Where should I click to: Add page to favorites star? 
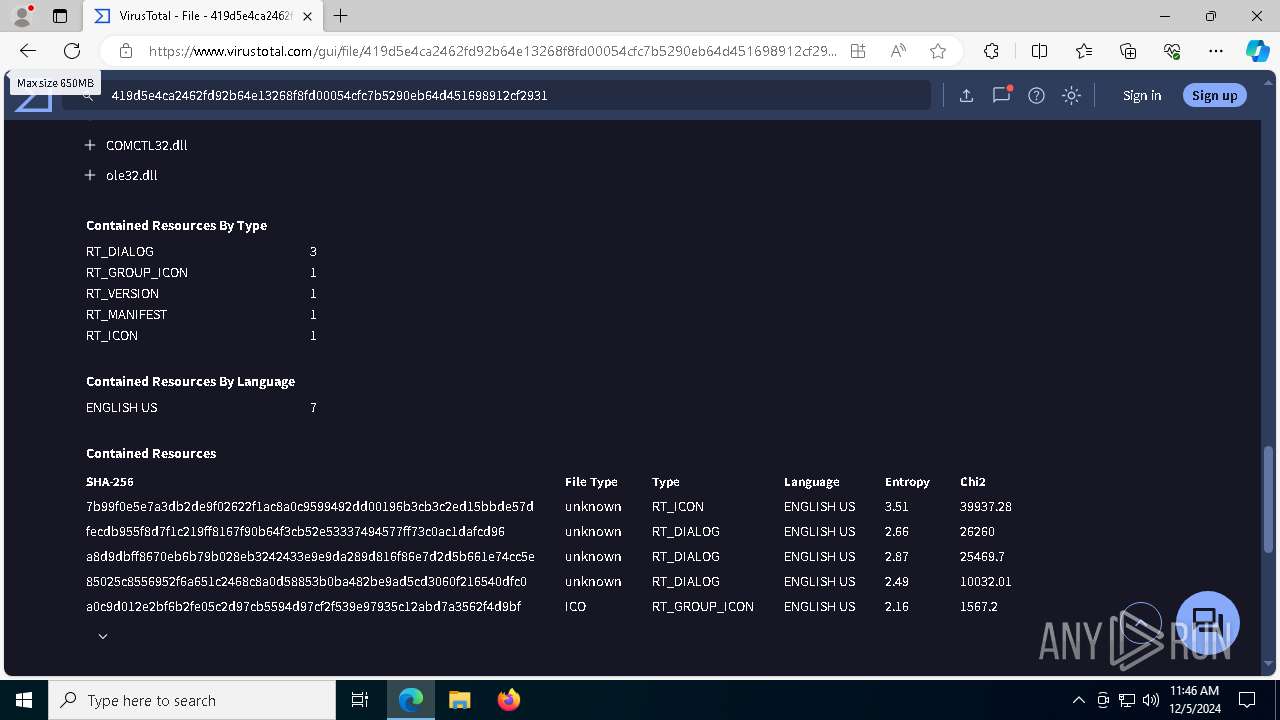pos(938,51)
